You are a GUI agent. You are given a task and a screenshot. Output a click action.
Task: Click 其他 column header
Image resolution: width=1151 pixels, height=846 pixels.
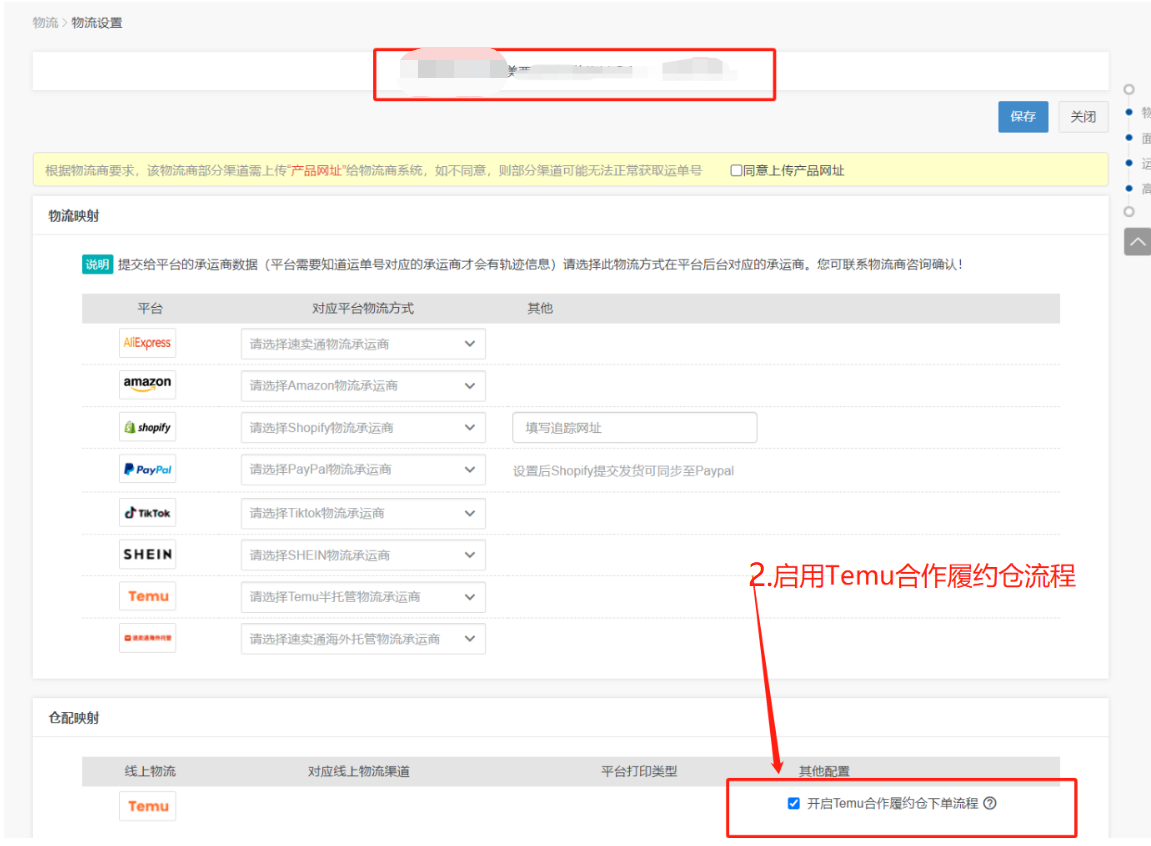coord(540,308)
